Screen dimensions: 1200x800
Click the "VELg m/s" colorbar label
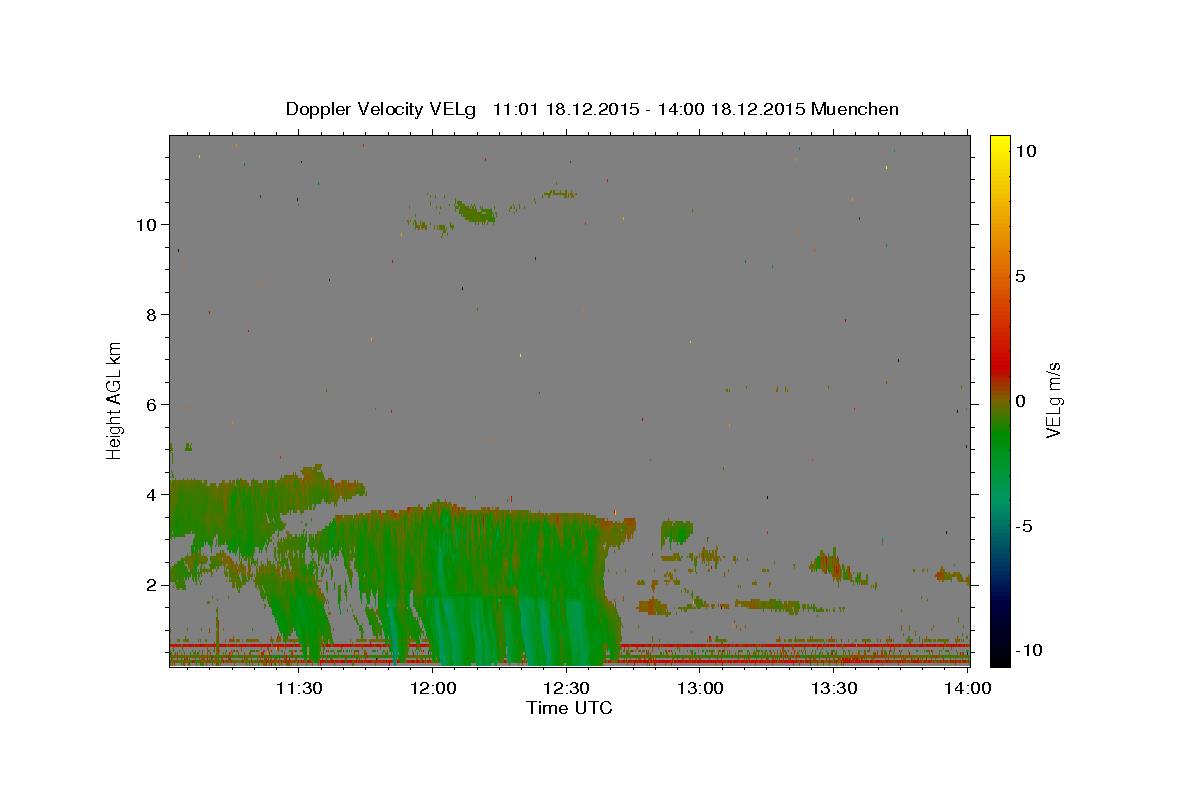[x=1053, y=400]
